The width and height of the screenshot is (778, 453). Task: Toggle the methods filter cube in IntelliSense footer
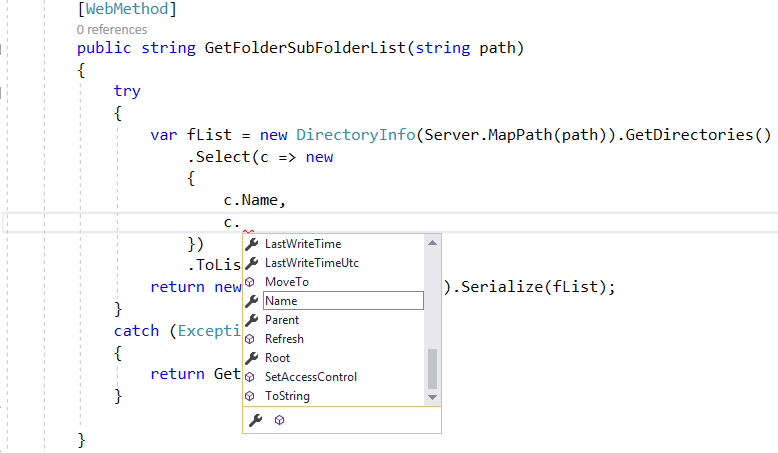point(280,420)
